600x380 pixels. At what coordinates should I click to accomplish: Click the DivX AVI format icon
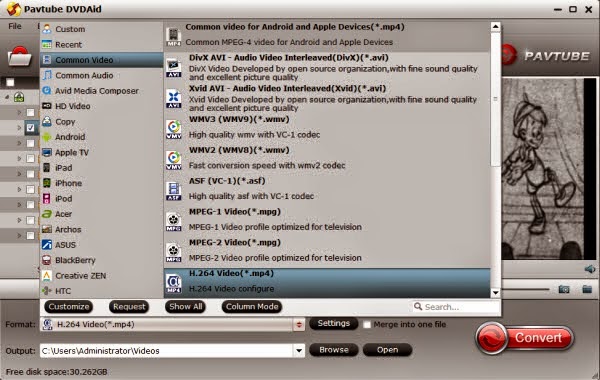point(174,68)
